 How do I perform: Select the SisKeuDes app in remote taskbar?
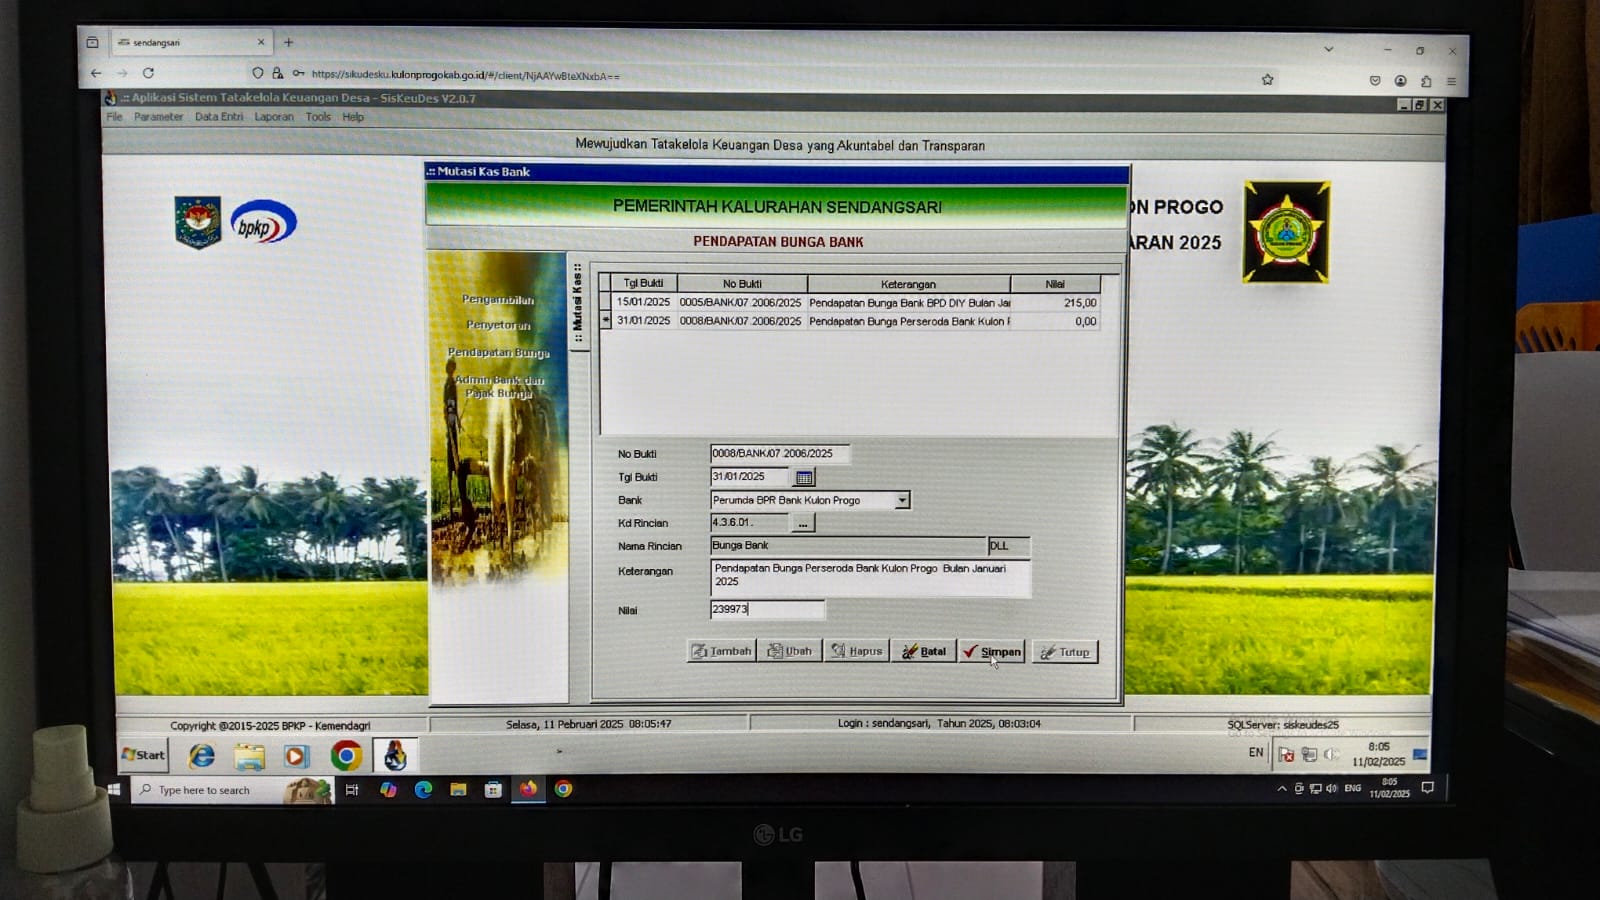395,755
